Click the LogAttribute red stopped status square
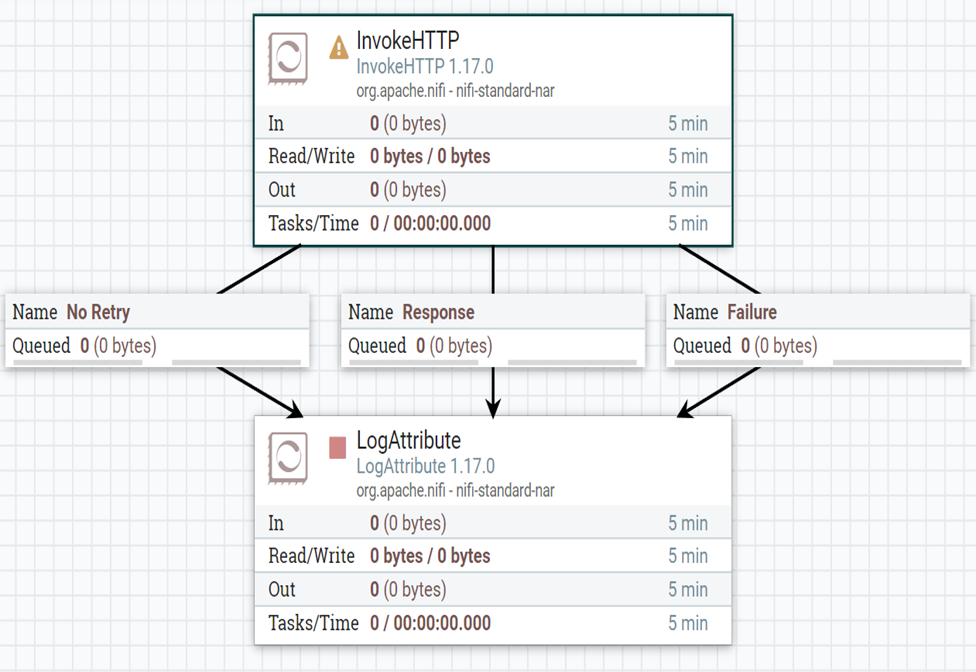This screenshot has height=672, width=976. [337, 447]
